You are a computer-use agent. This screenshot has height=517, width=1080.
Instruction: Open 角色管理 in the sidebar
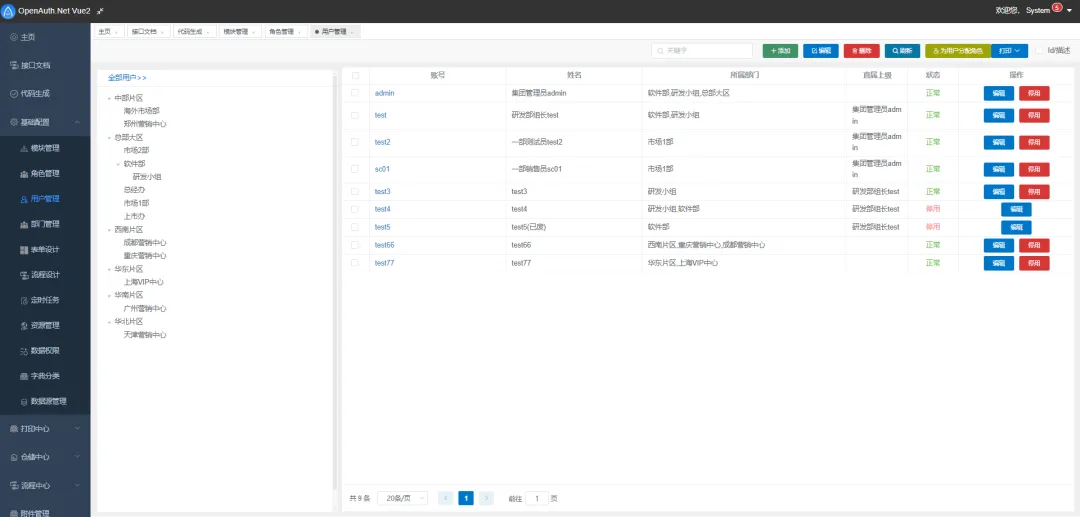coord(45,173)
